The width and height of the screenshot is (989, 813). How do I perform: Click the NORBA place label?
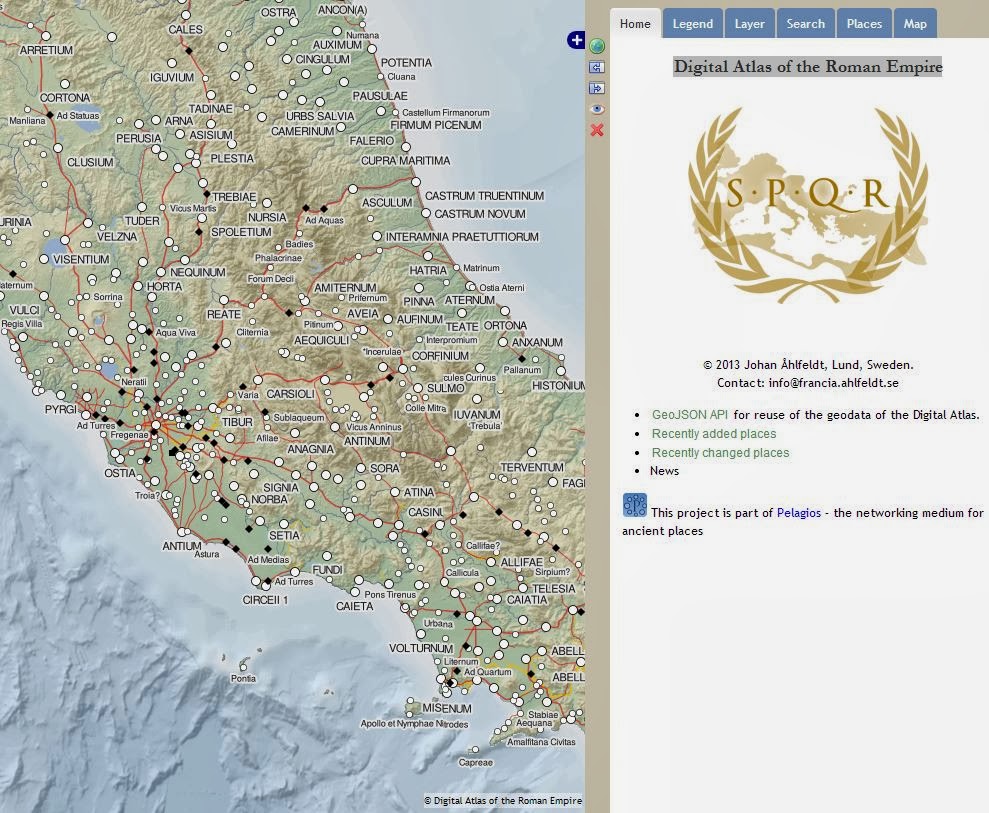tap(269, 500)
